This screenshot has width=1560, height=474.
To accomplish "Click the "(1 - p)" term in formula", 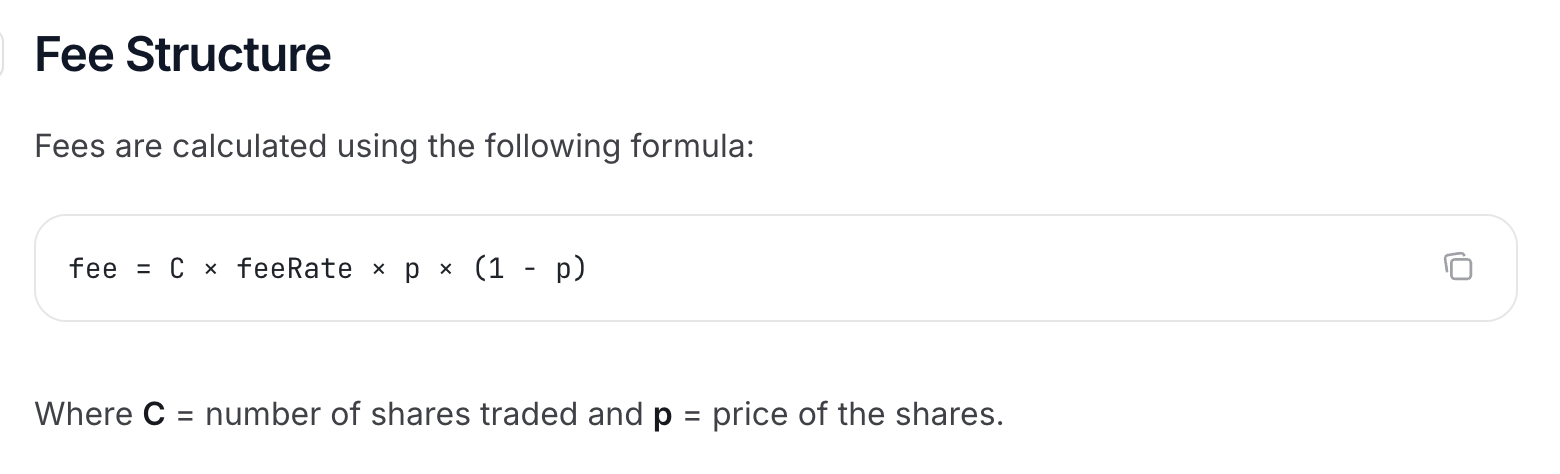I will click(530, 269).
